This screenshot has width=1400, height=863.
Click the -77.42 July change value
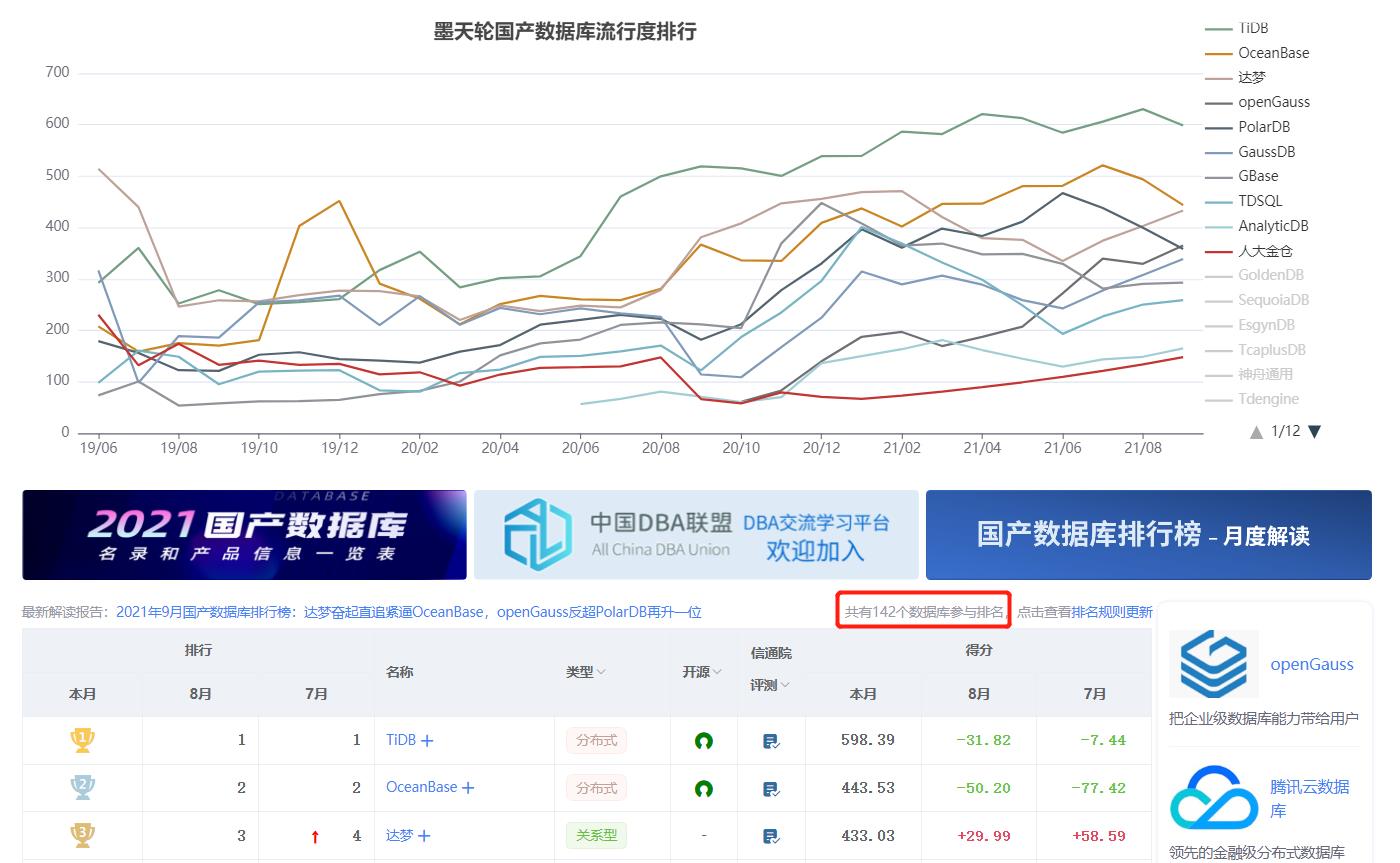(x=1099, y=788)
